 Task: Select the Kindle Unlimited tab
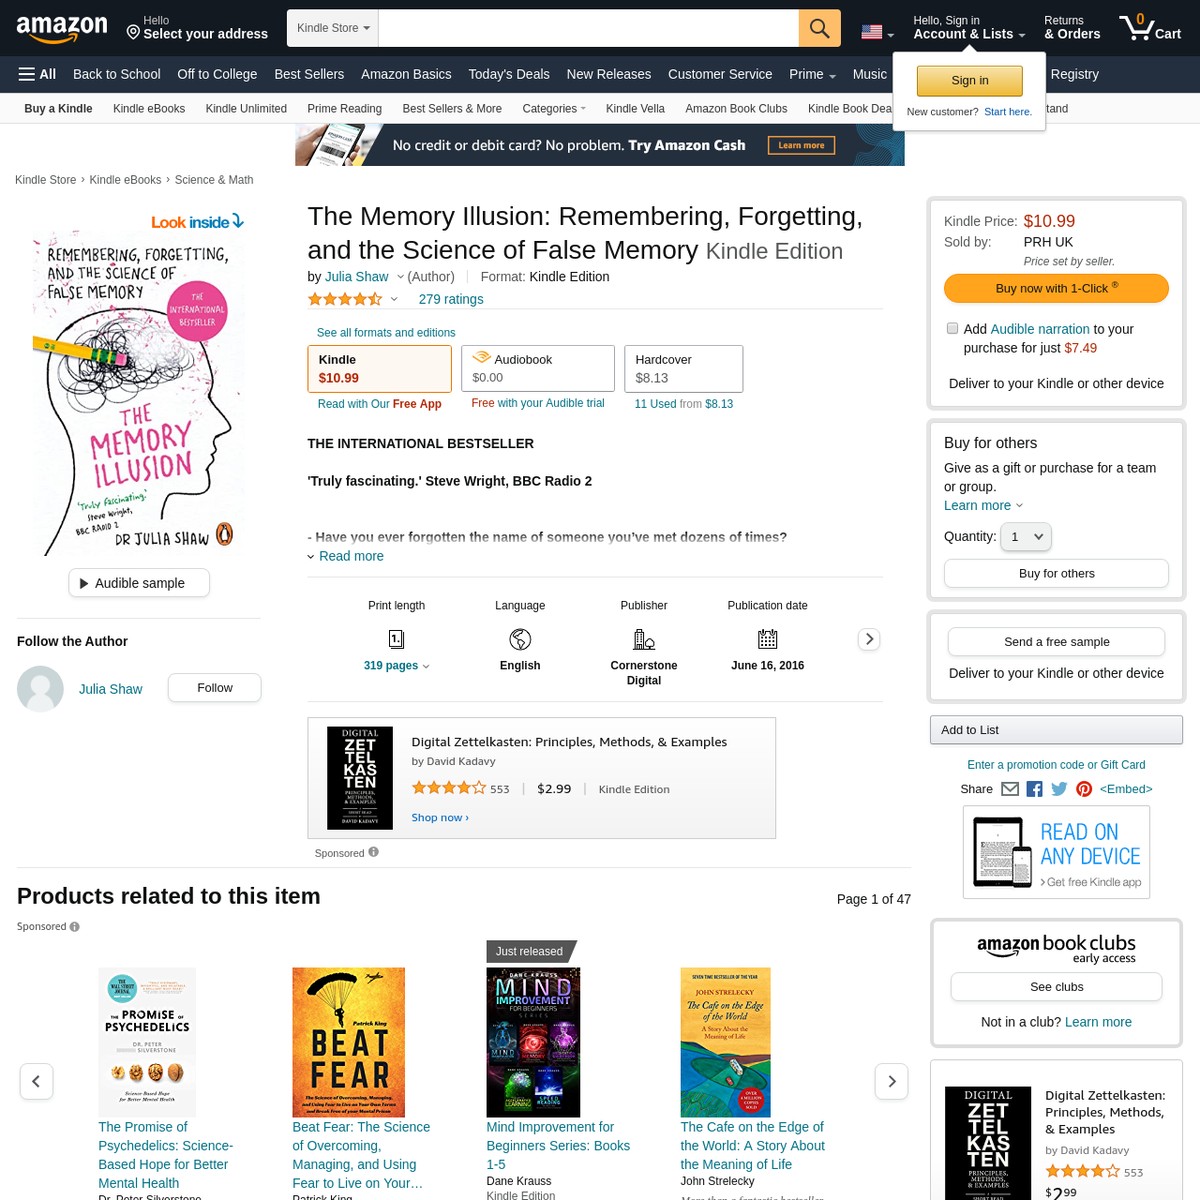(x=246, y=109)
